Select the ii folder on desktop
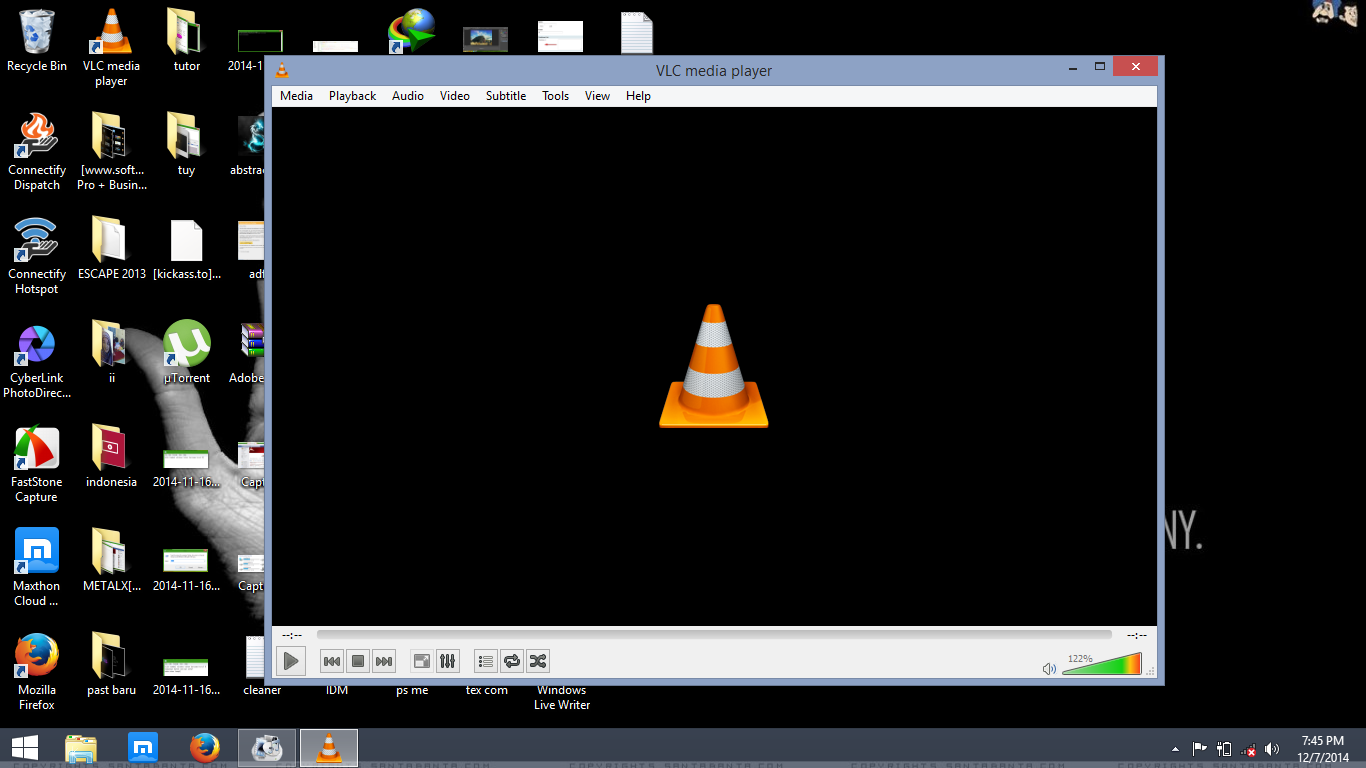1366x768 pixels. tap(111, 352)
